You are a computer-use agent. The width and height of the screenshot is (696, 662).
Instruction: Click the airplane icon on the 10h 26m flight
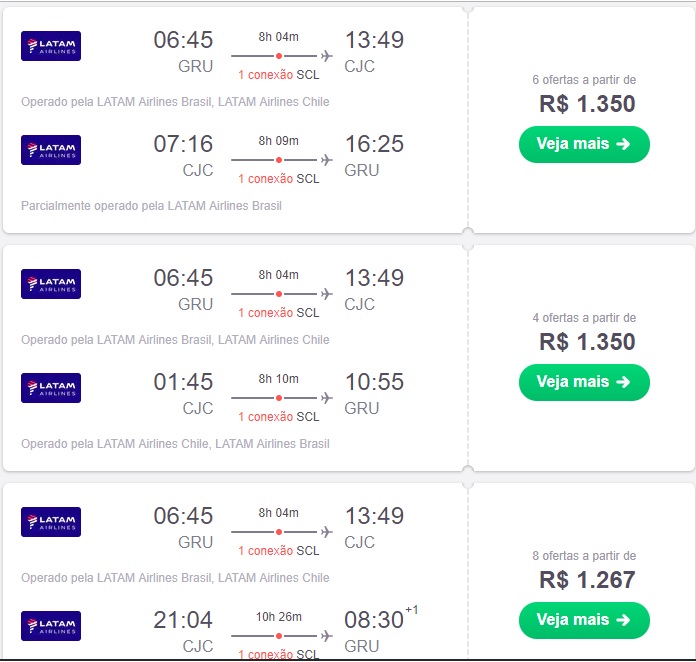(x=326, y=636)
